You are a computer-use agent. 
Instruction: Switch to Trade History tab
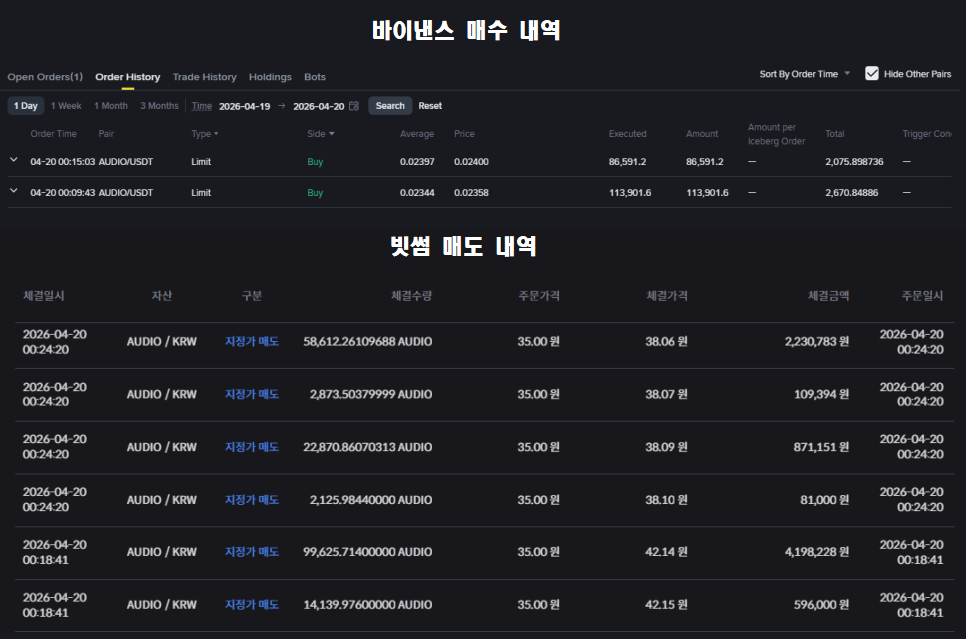tap(205, 77)
